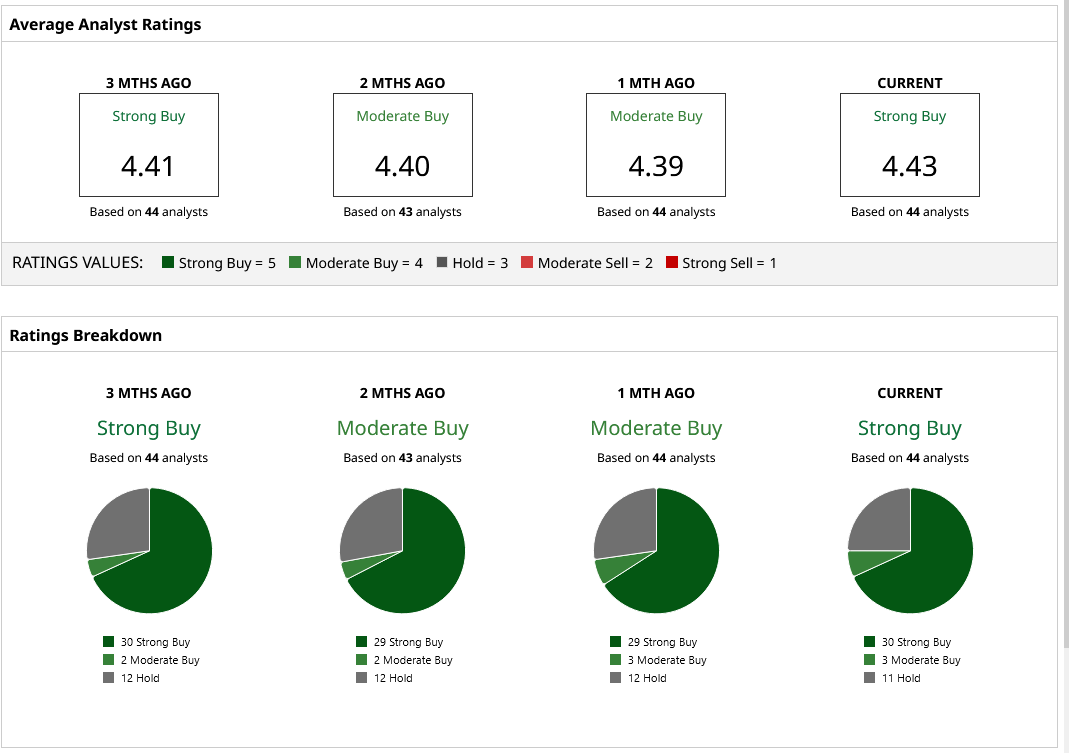Click the '11 Hold' legend icon under CURRENT
Image resolution: width=1069 pixels, height=753 pixels.
click(869, 677)
